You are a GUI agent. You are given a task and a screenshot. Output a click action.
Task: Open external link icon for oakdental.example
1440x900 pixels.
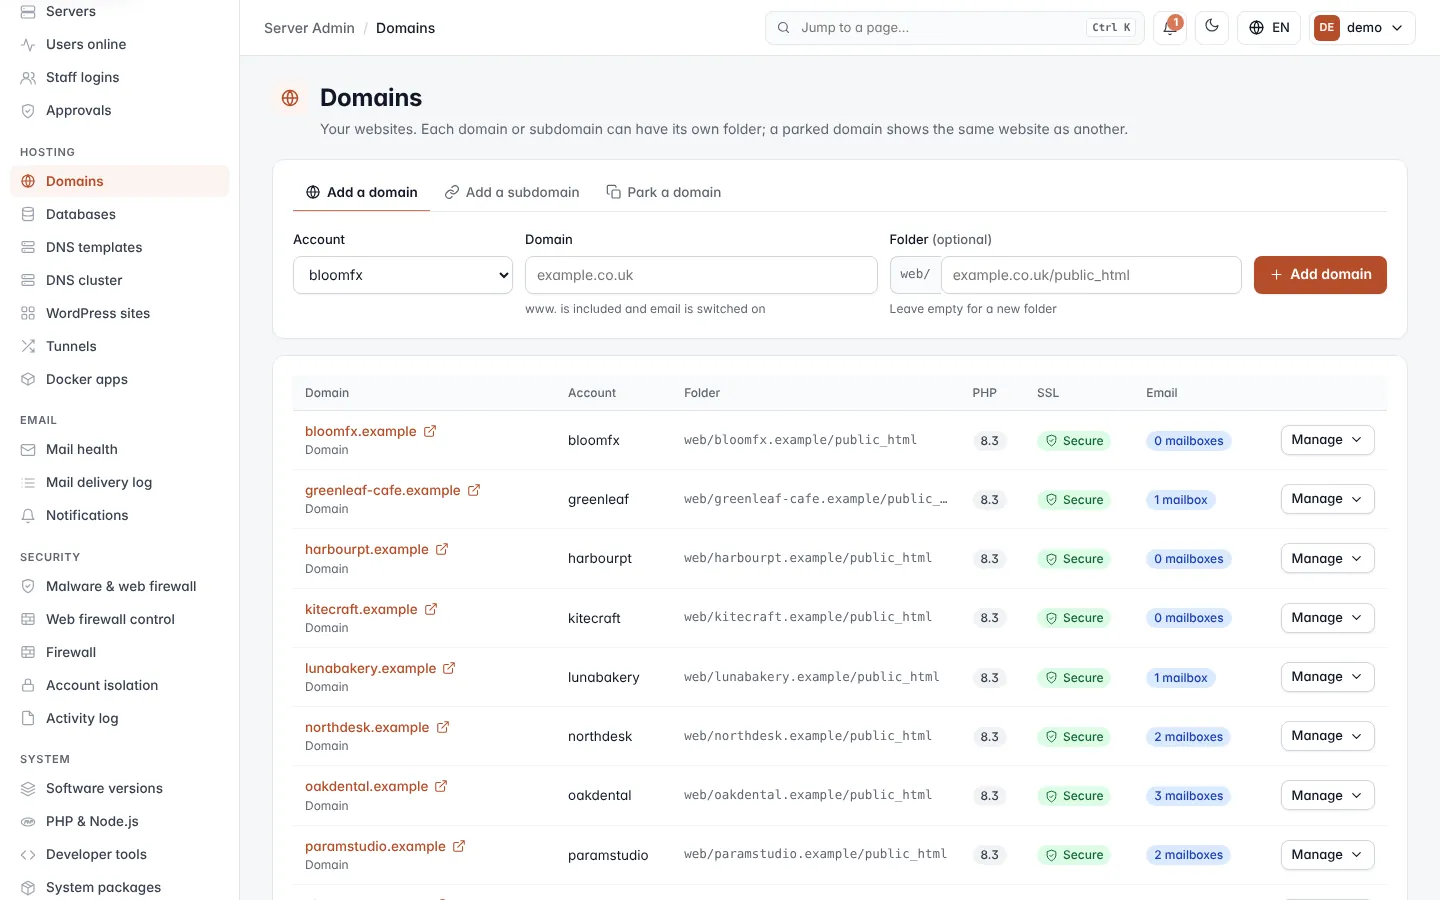click(x=441, y=786)
